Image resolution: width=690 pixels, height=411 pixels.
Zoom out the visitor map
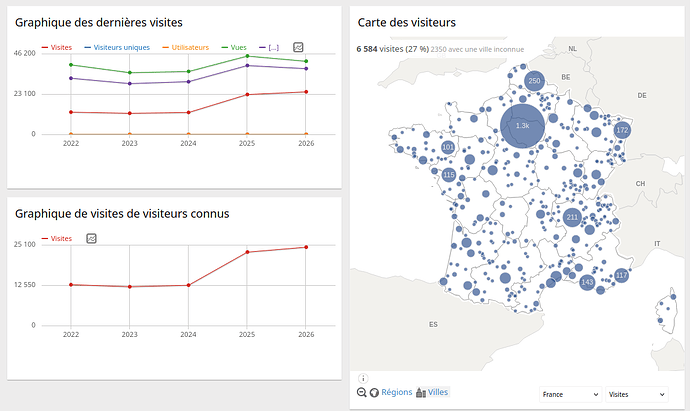coord(362,393)
